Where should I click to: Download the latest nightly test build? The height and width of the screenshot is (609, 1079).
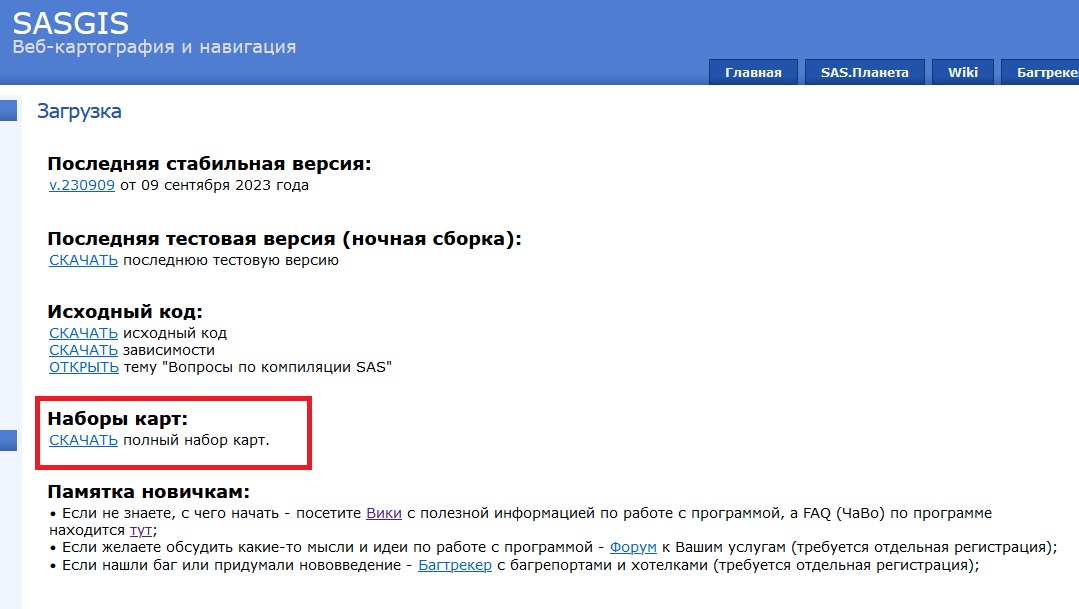point(83,260)
